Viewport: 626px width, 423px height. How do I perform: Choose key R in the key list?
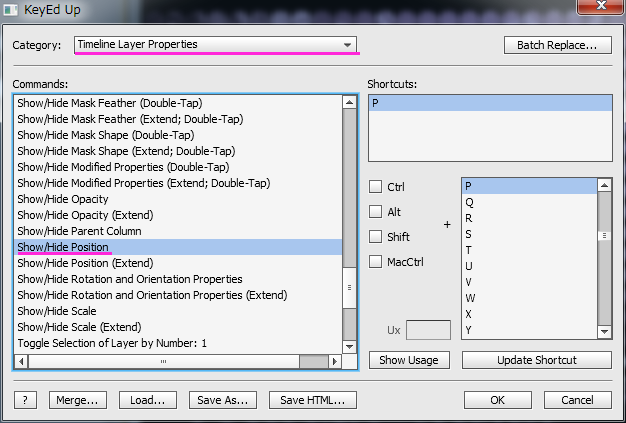coord(529,218)
